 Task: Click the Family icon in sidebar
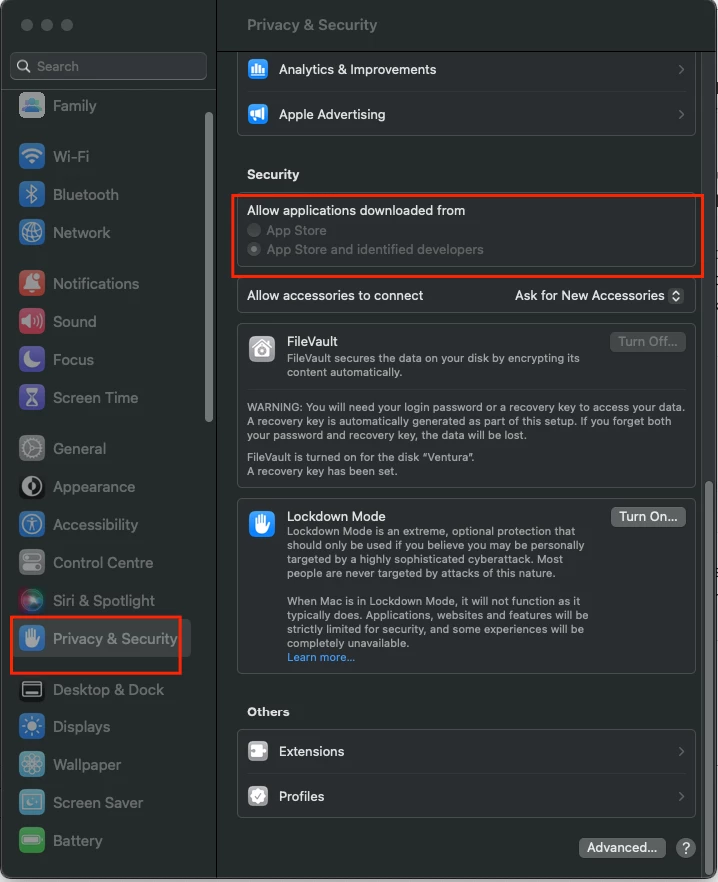point(32,105)
